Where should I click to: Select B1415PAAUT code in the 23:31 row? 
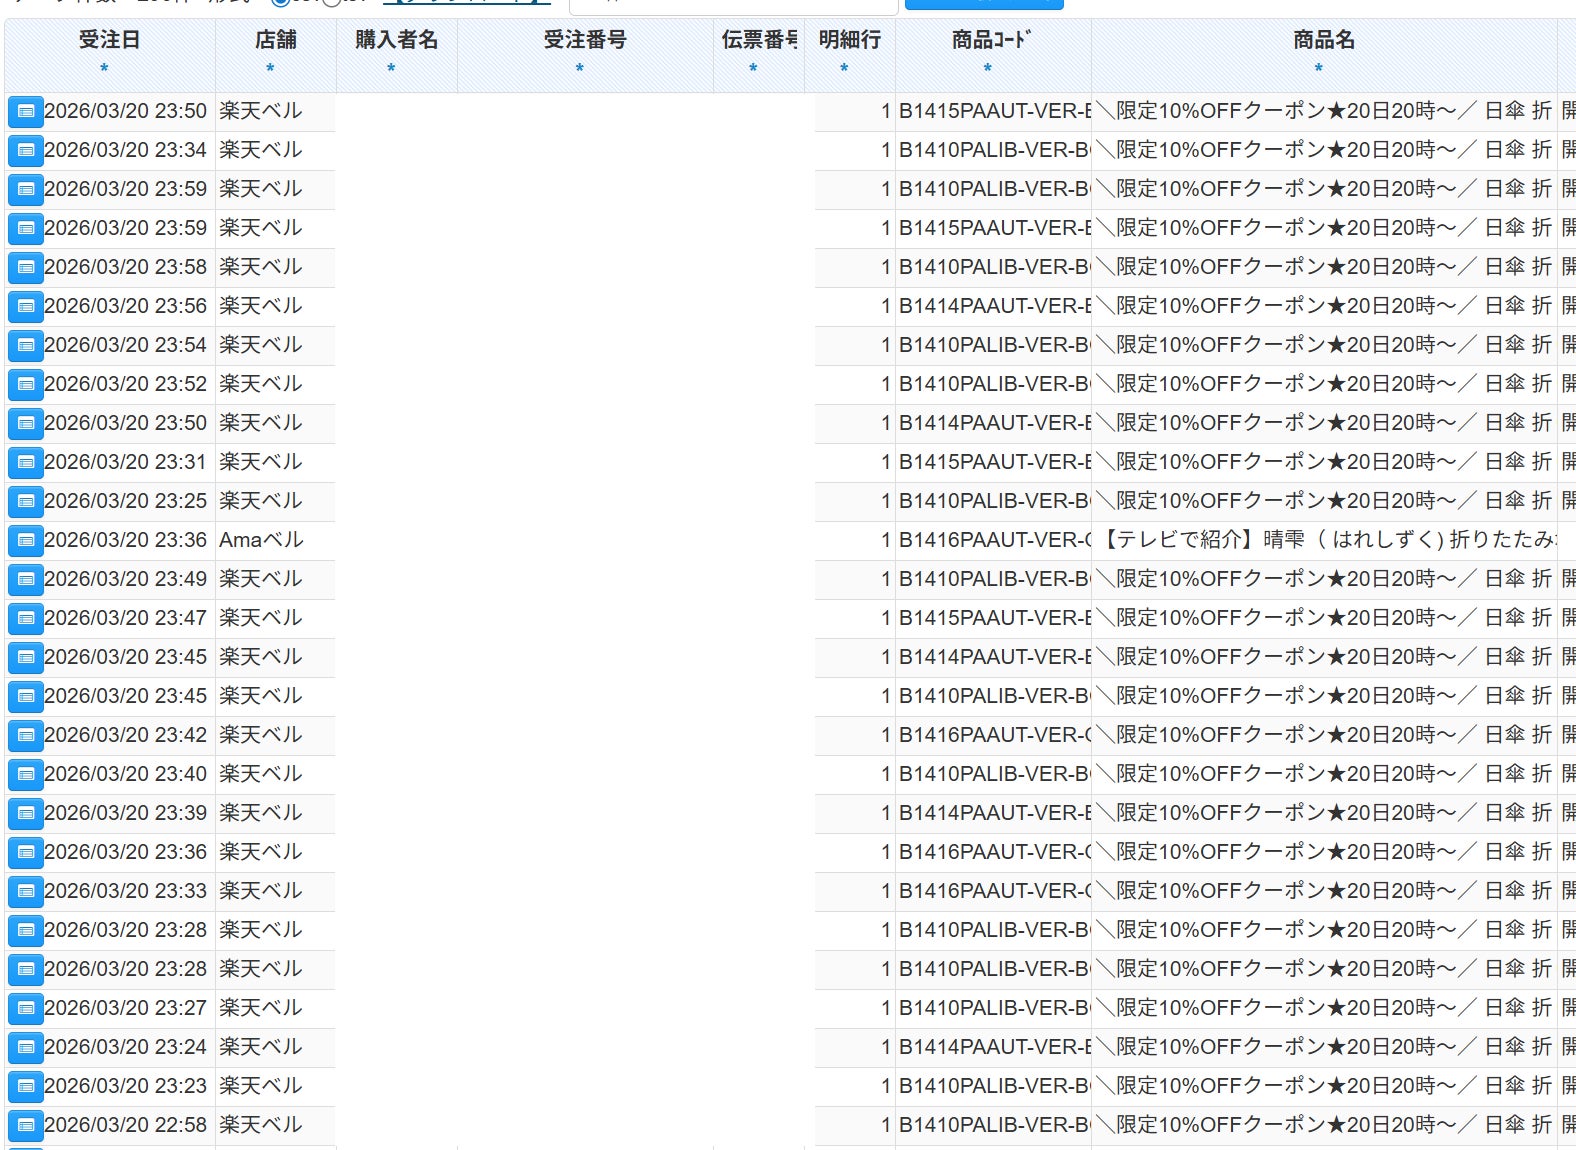993,462
